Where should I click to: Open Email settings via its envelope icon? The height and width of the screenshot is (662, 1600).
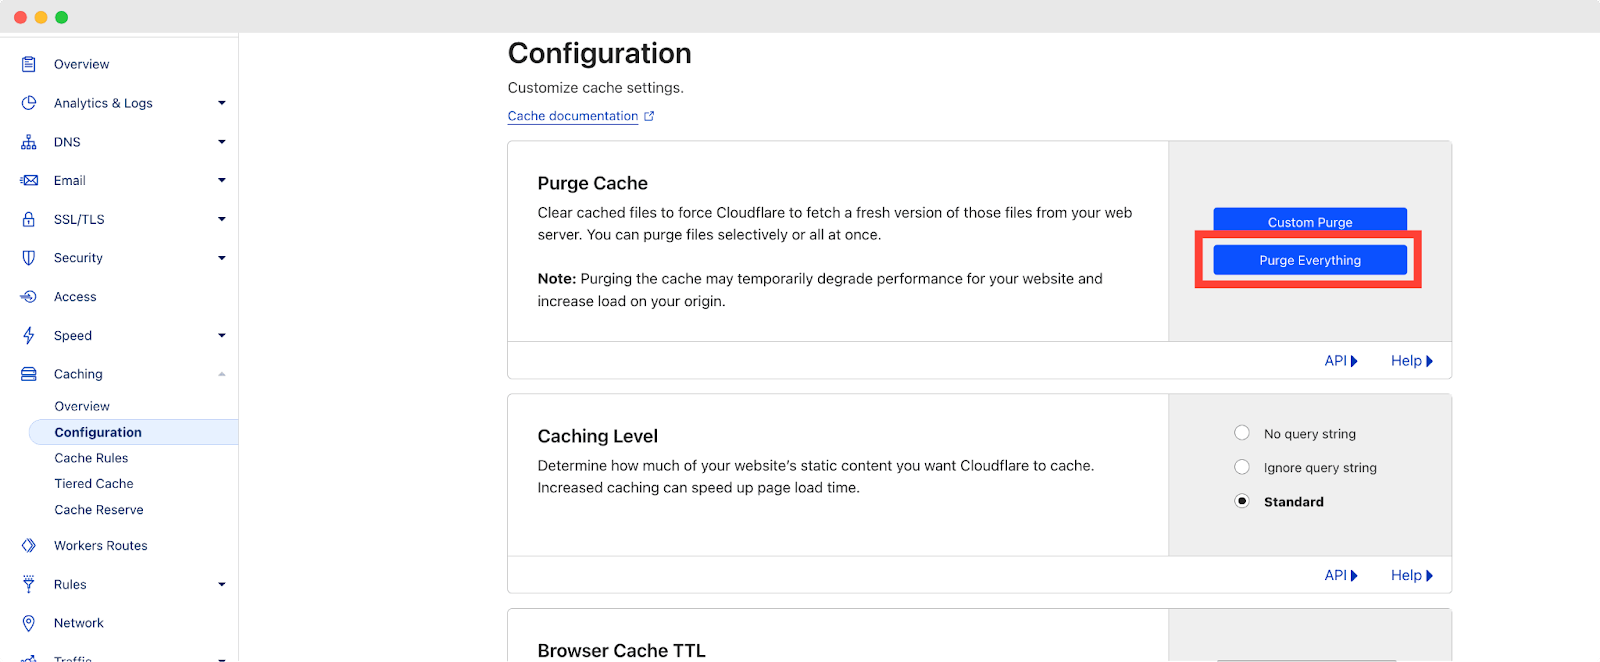tap(30, 180)
